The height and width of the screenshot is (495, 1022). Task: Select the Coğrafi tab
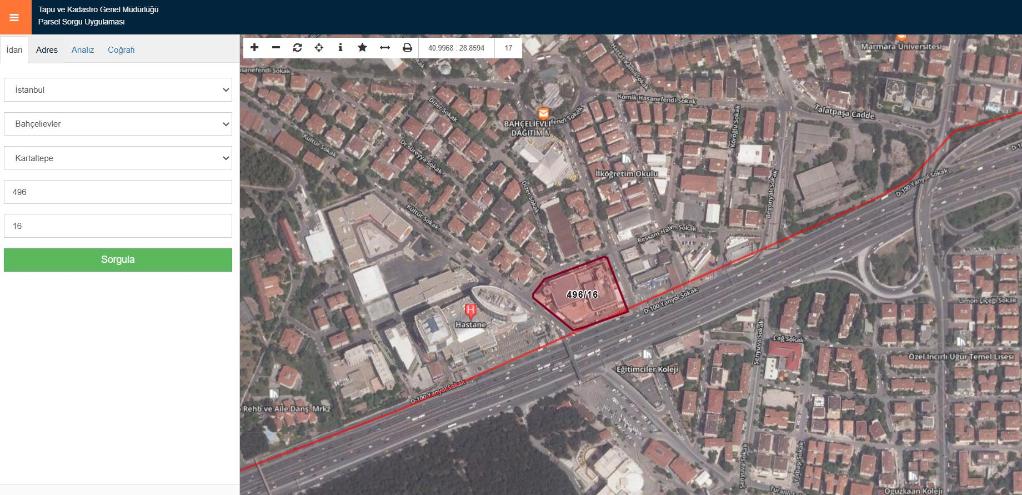pyautogui.click(x=121, y=50)
